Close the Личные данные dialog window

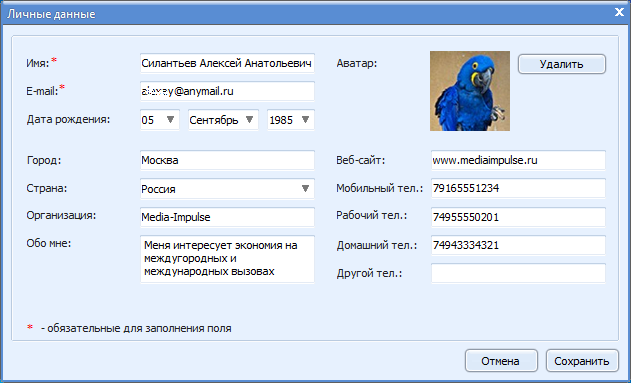(619, 12)
